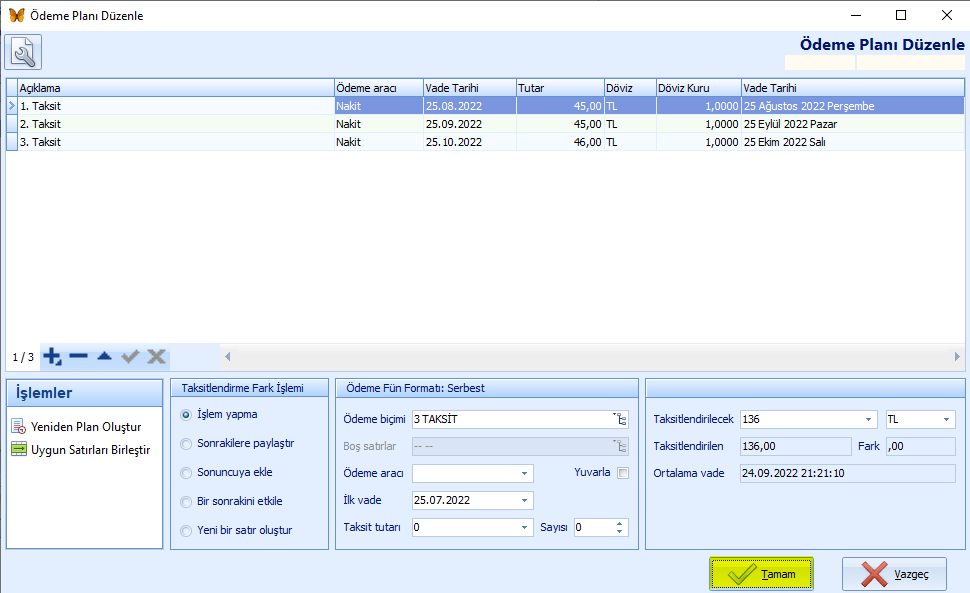This screenshot has width=970, height=593.
Task: Click the date cell 25.09.2022
Action: (x=470, y=124)
